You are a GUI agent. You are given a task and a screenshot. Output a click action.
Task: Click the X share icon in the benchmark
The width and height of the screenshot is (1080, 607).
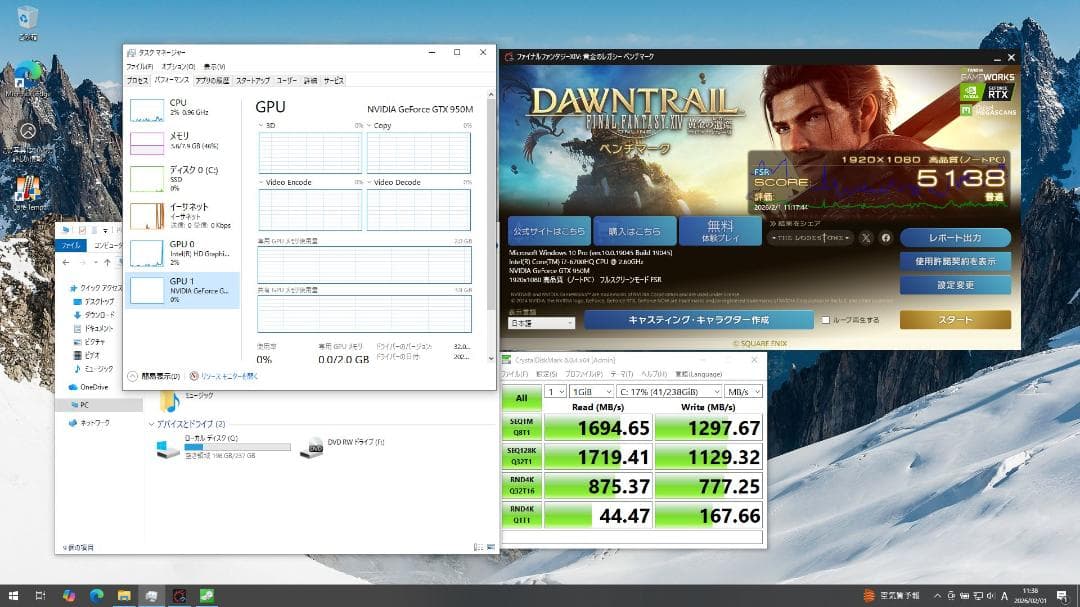tap(864, 238)
